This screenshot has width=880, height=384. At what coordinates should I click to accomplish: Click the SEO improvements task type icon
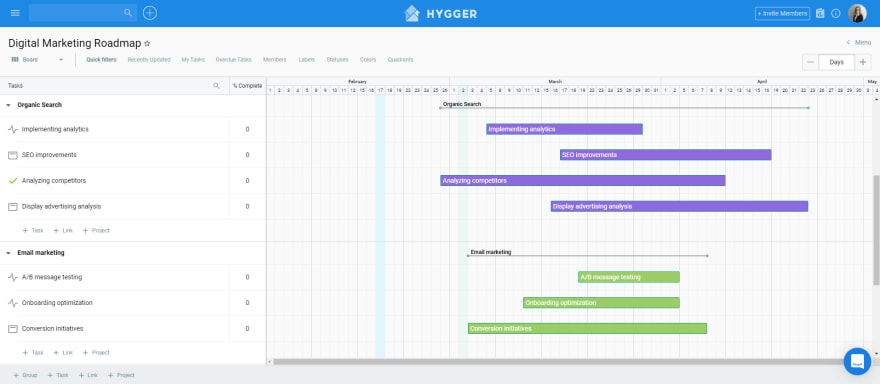coord(13,155)
